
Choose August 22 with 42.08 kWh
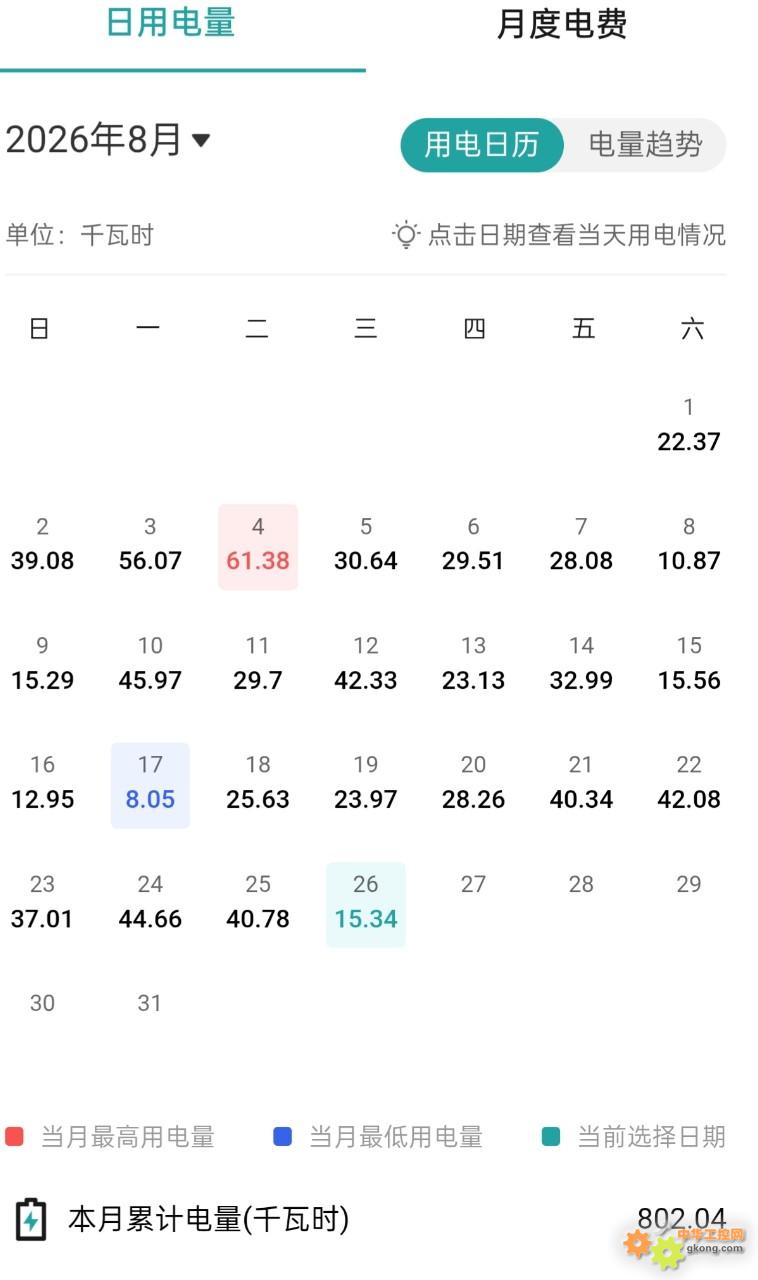[x=689, y=783]
